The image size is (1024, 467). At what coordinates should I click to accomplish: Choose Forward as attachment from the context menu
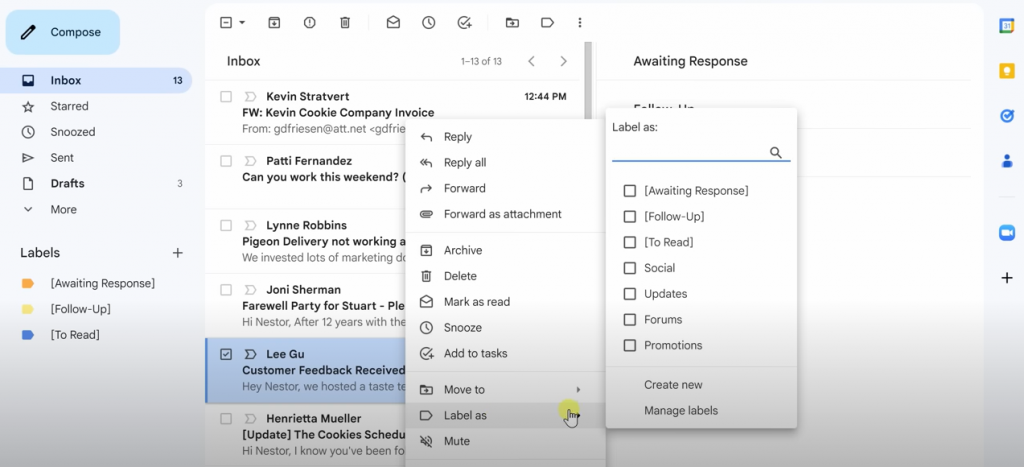[x=502, y=214]
